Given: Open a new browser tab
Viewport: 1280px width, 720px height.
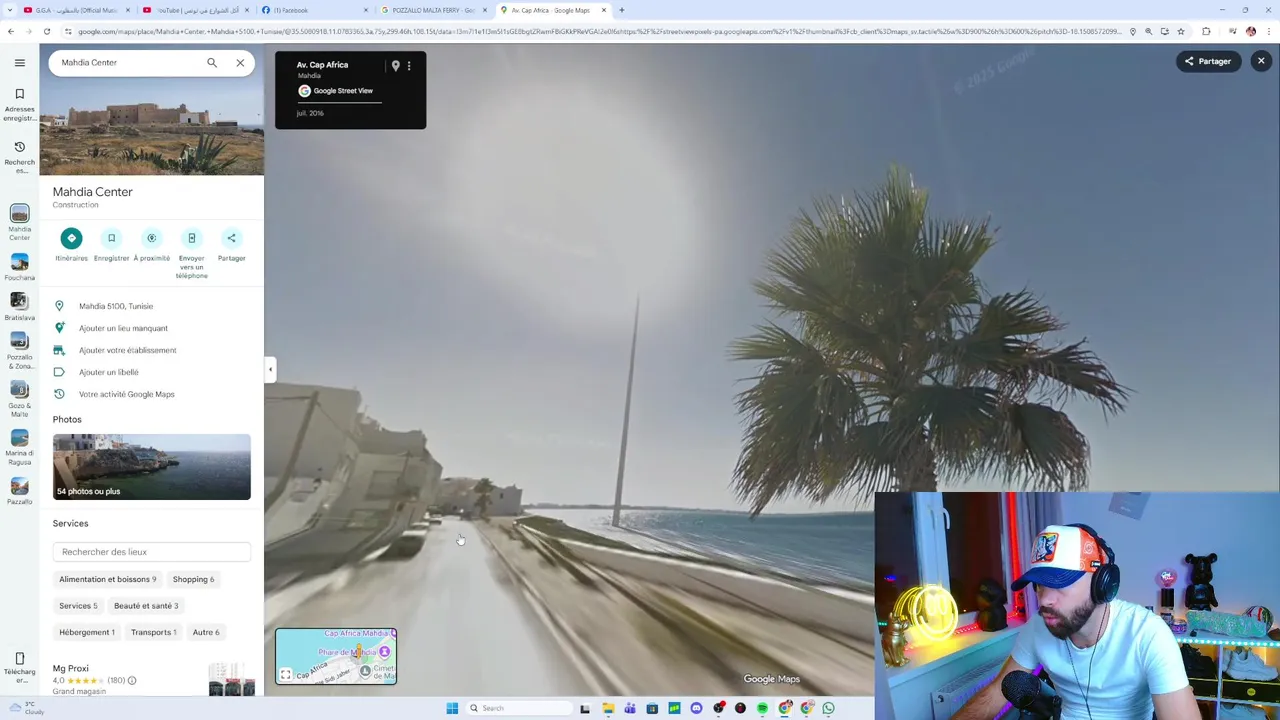Looking at the screenshot, I should coord(621,10).
